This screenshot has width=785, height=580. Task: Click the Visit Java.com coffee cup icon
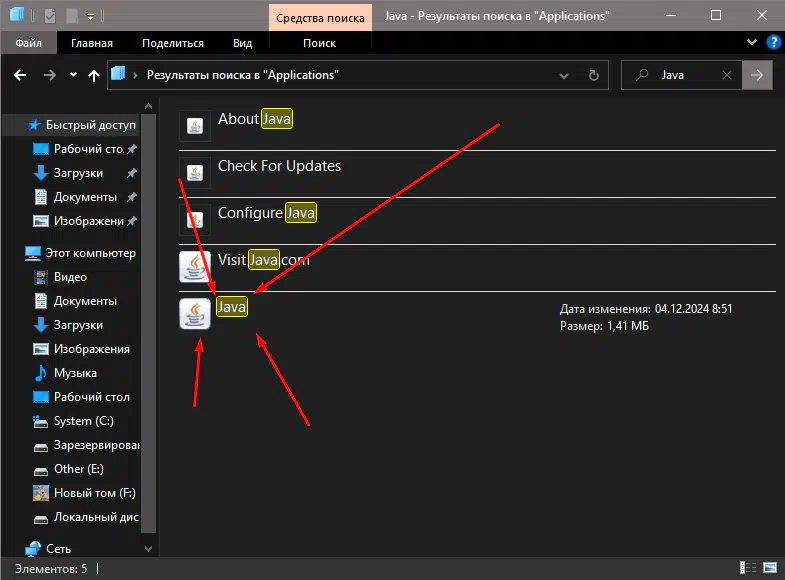195,267
